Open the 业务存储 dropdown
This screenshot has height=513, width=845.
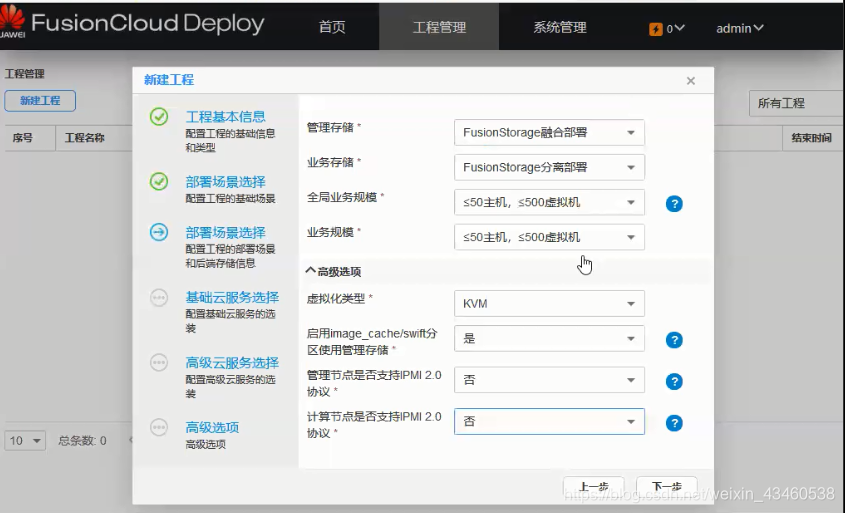(x=549, y=168)
